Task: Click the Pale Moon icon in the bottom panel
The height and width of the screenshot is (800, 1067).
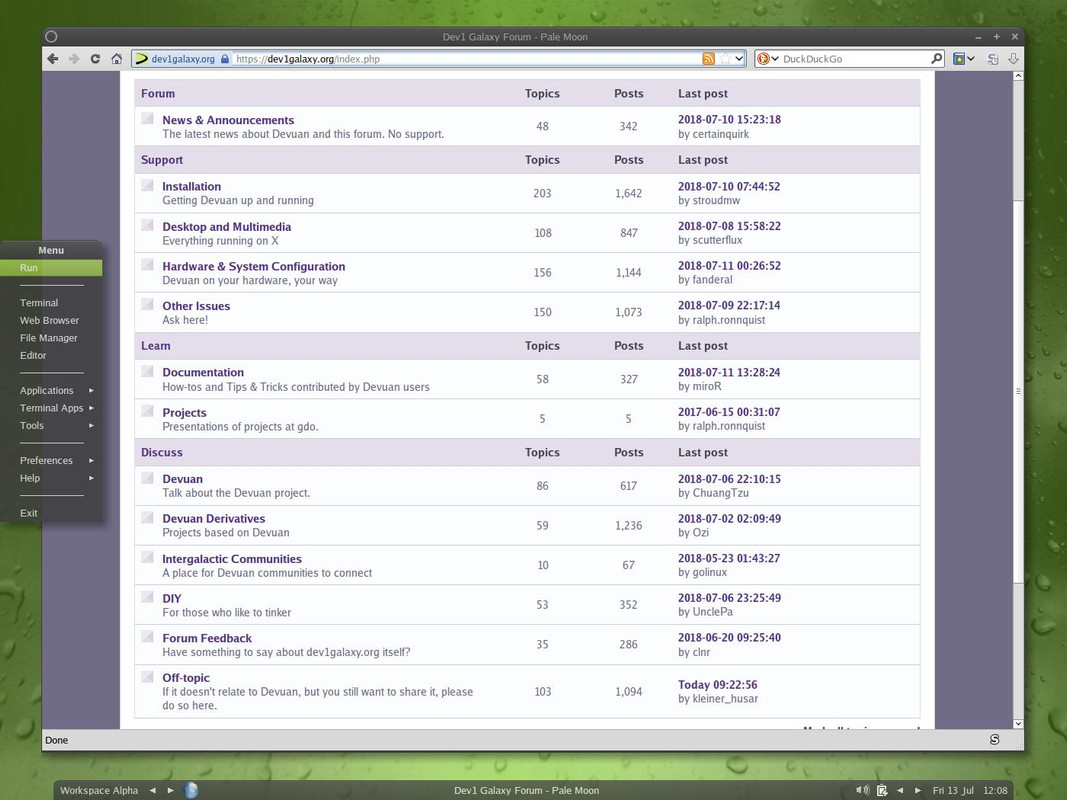Action: click(191, 790)
